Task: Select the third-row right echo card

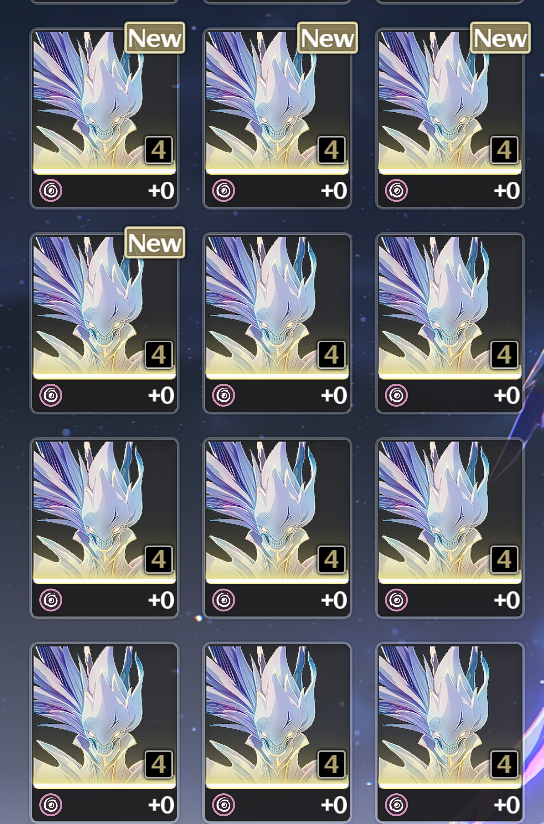Action: [450, 528]
